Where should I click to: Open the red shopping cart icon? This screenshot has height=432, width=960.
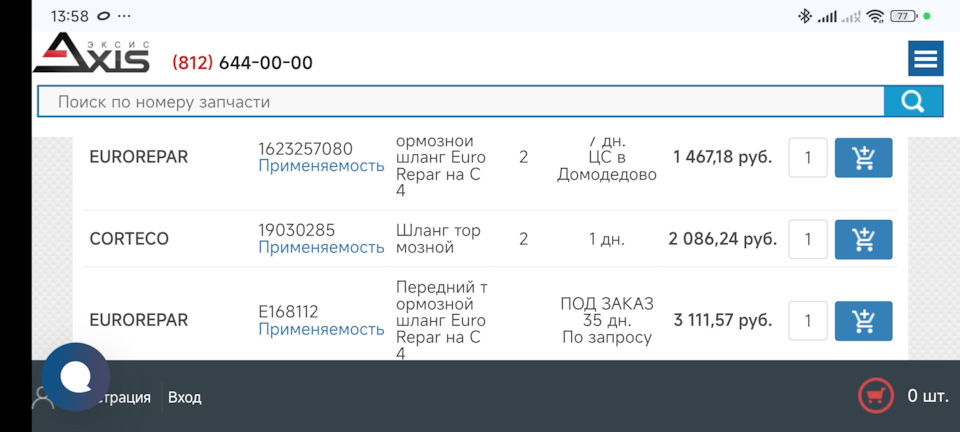(x=876, y=396)
